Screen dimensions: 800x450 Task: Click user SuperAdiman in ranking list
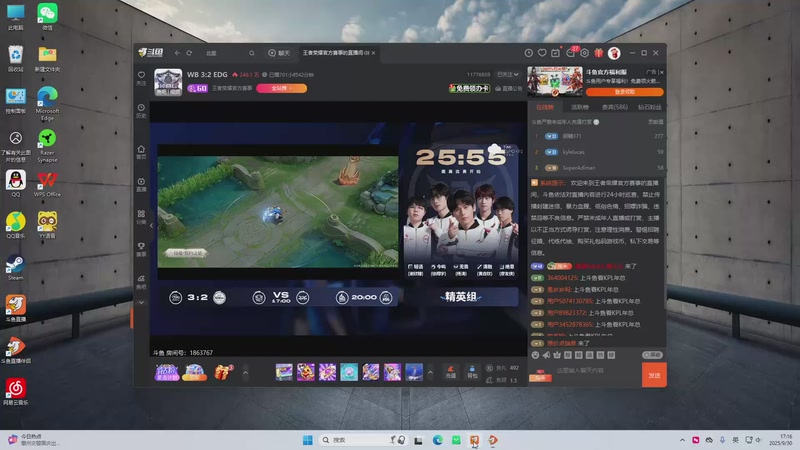click(579, 168)
